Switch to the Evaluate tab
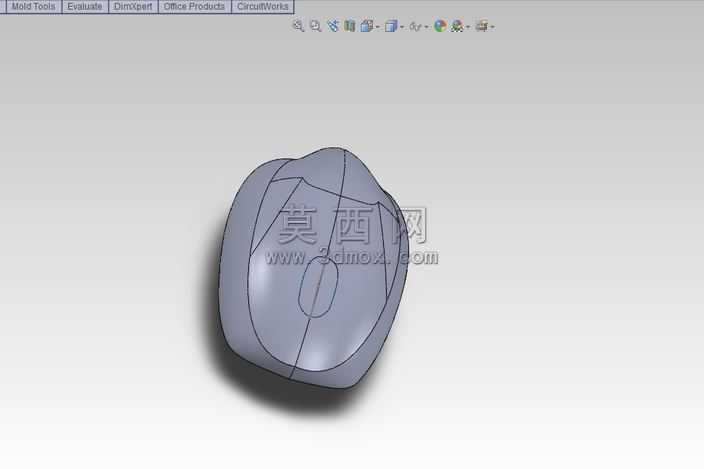The width and height of the screenshot is (704, 469). coord(85,7)
